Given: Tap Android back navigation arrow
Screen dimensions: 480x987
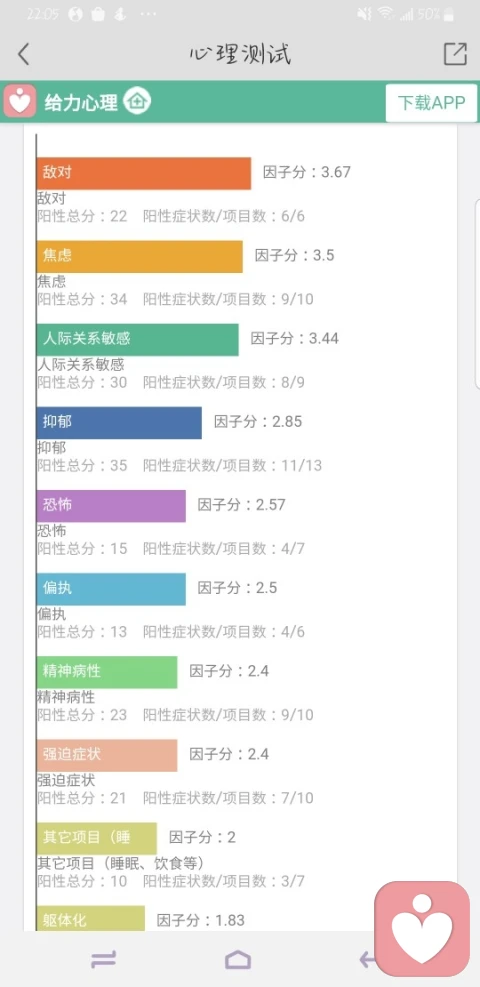Looking at the screenshot, I should [x=367, y=959].
